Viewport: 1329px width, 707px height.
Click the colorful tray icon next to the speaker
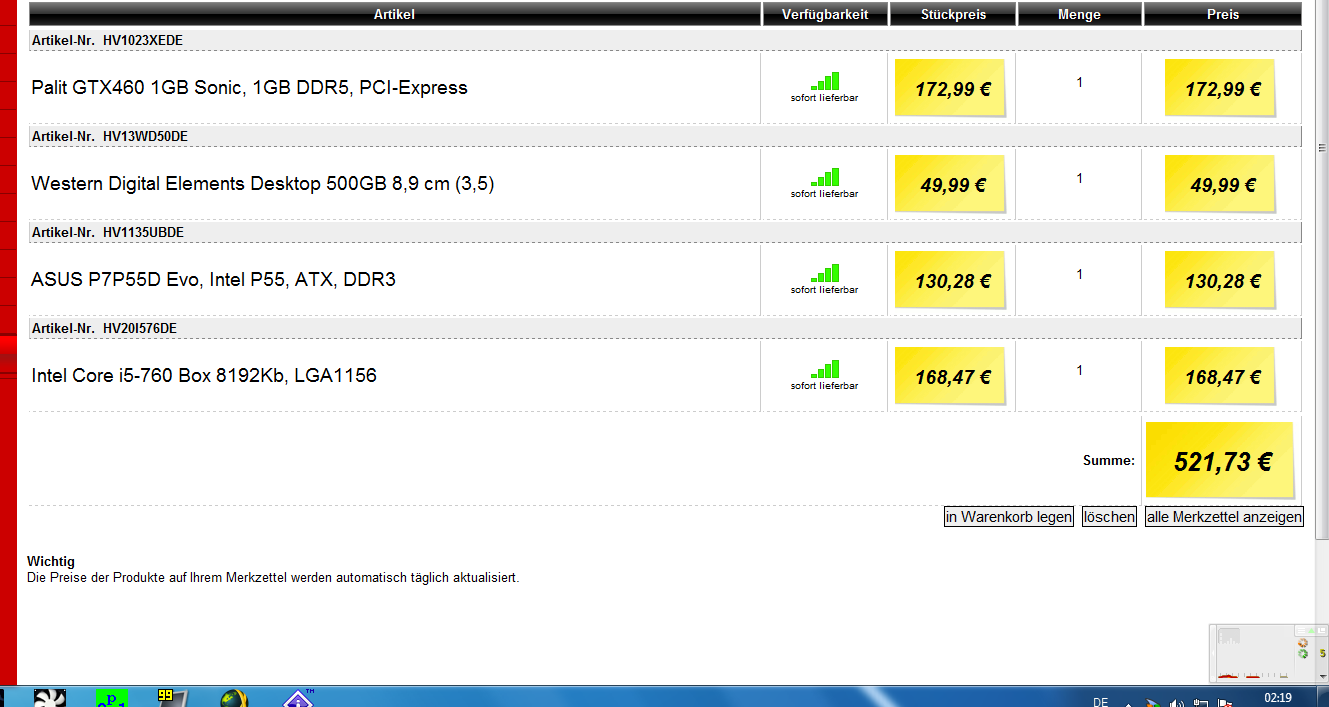[x=1153, y=702]
